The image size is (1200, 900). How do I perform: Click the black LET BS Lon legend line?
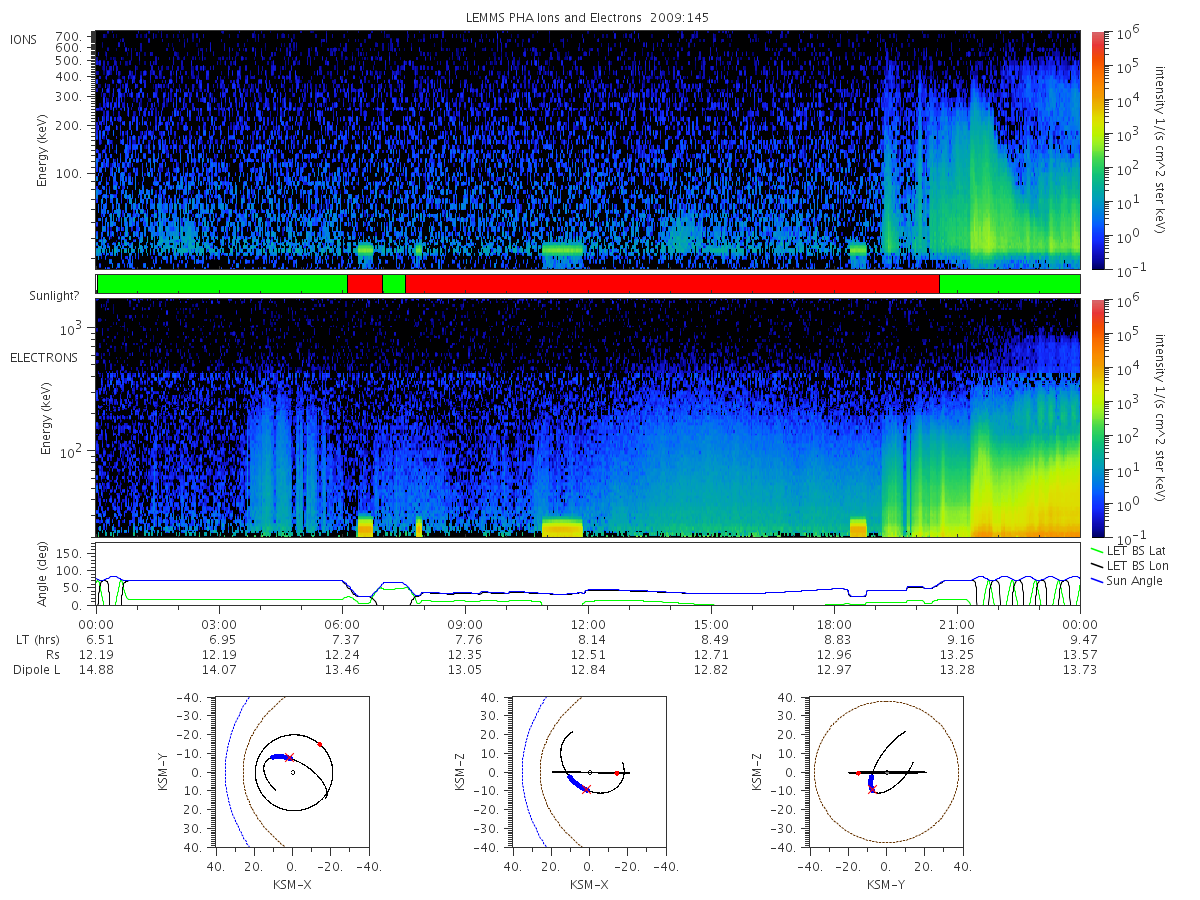tap(1099, 566)
